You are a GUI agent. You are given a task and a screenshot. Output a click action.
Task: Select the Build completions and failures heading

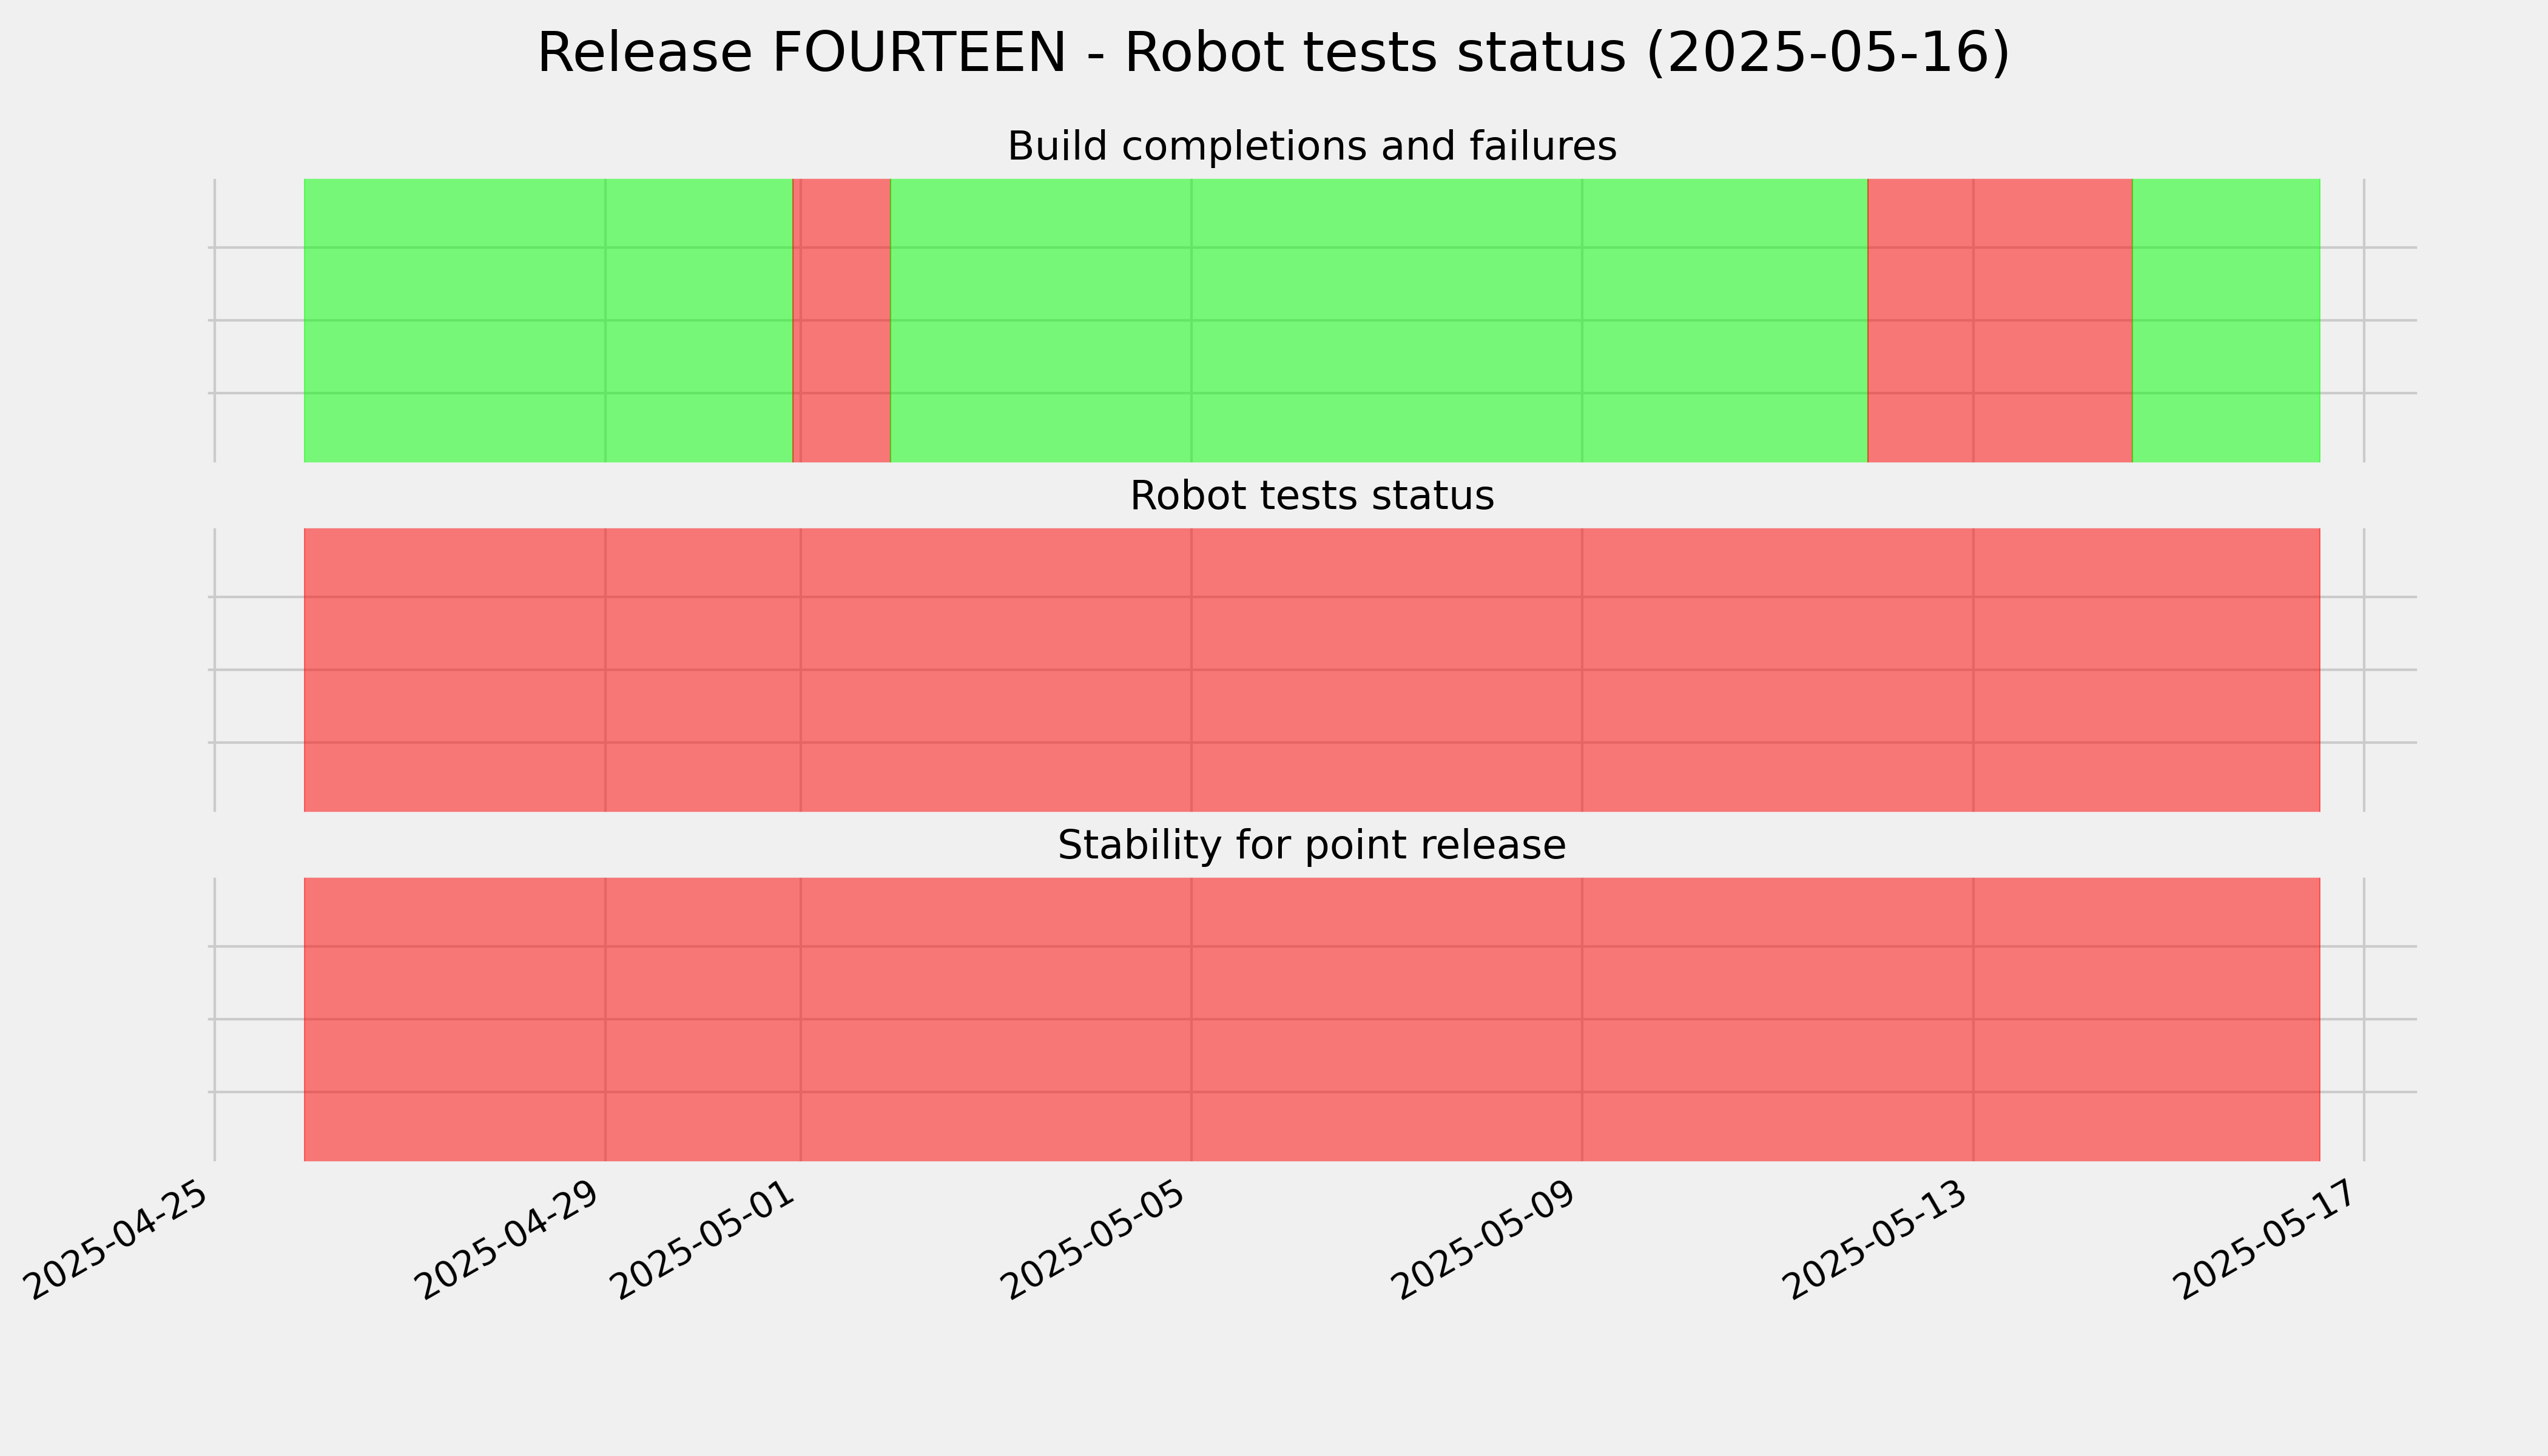tap(1312, 146)
